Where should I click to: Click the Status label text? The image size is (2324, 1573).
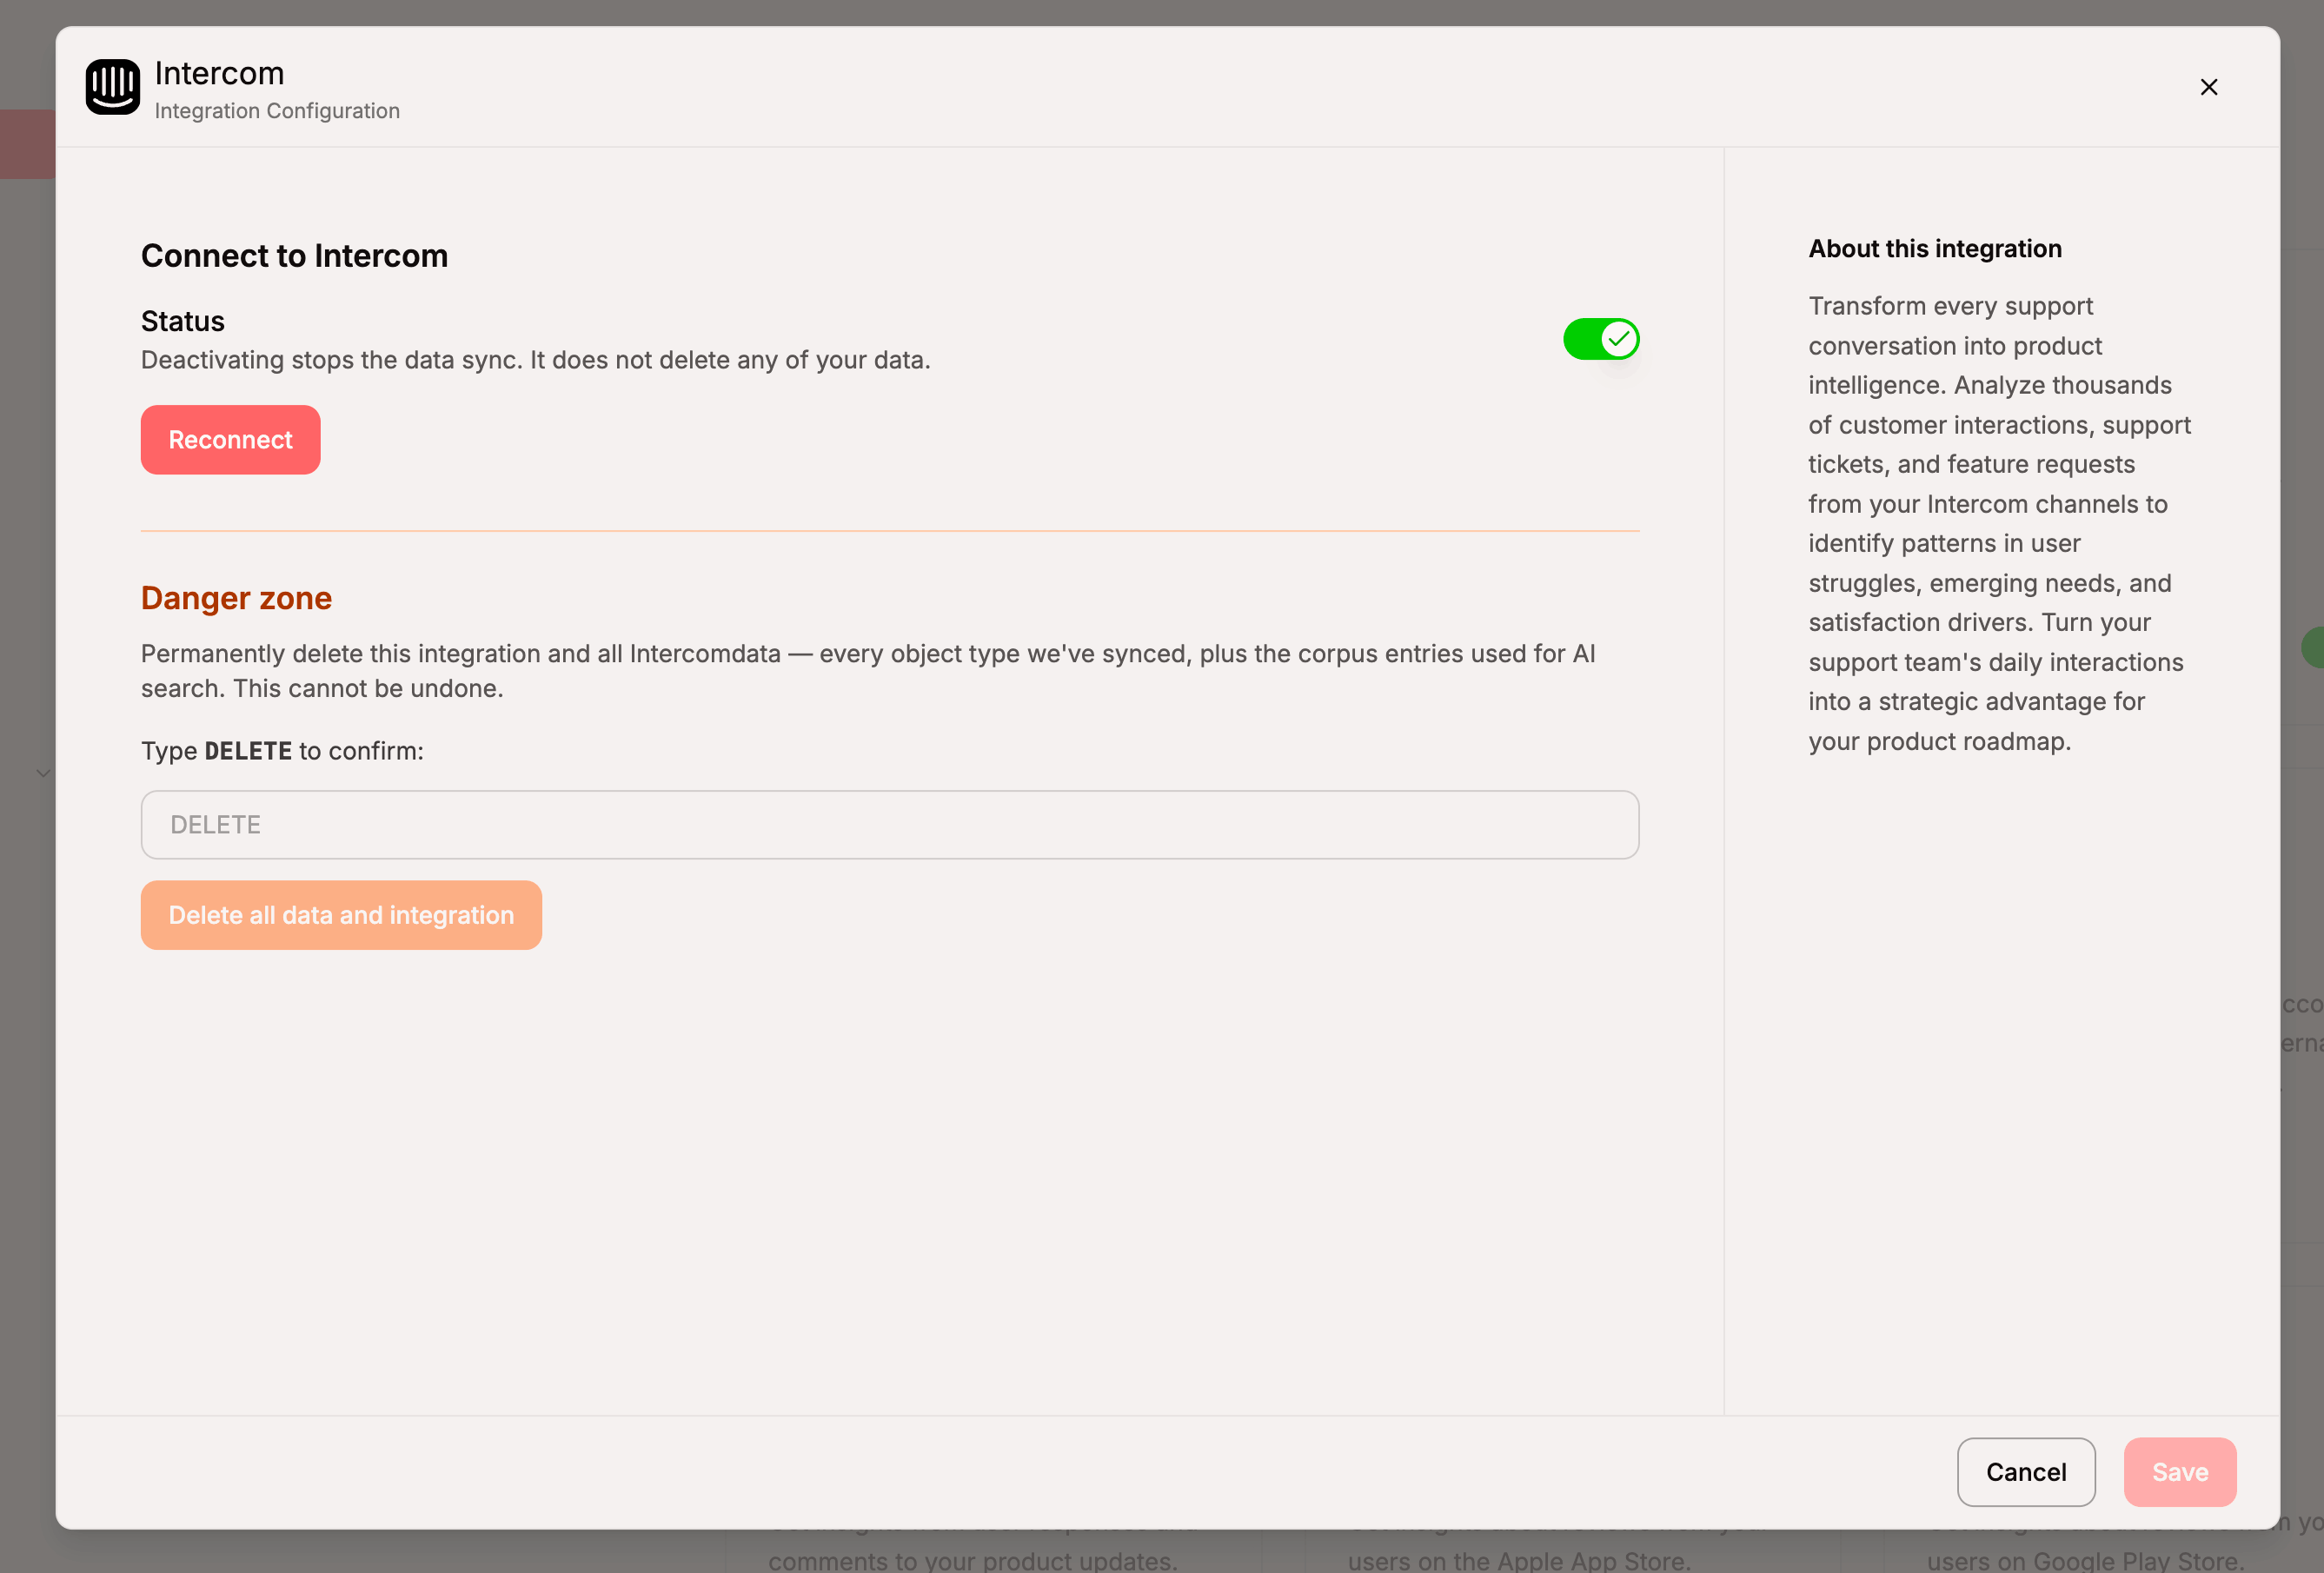pos(183,321)
